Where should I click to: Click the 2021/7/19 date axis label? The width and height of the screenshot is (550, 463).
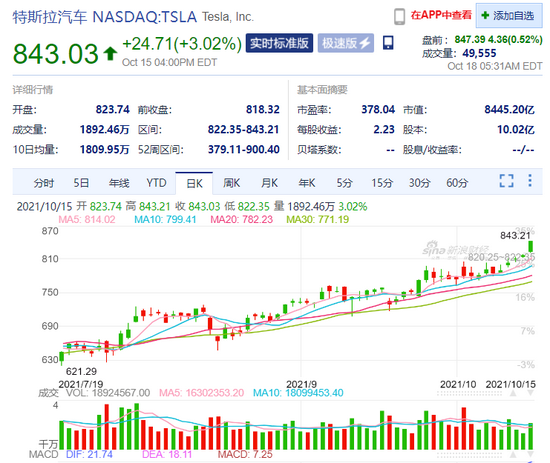pyautogui.click(x=81, y=384)
